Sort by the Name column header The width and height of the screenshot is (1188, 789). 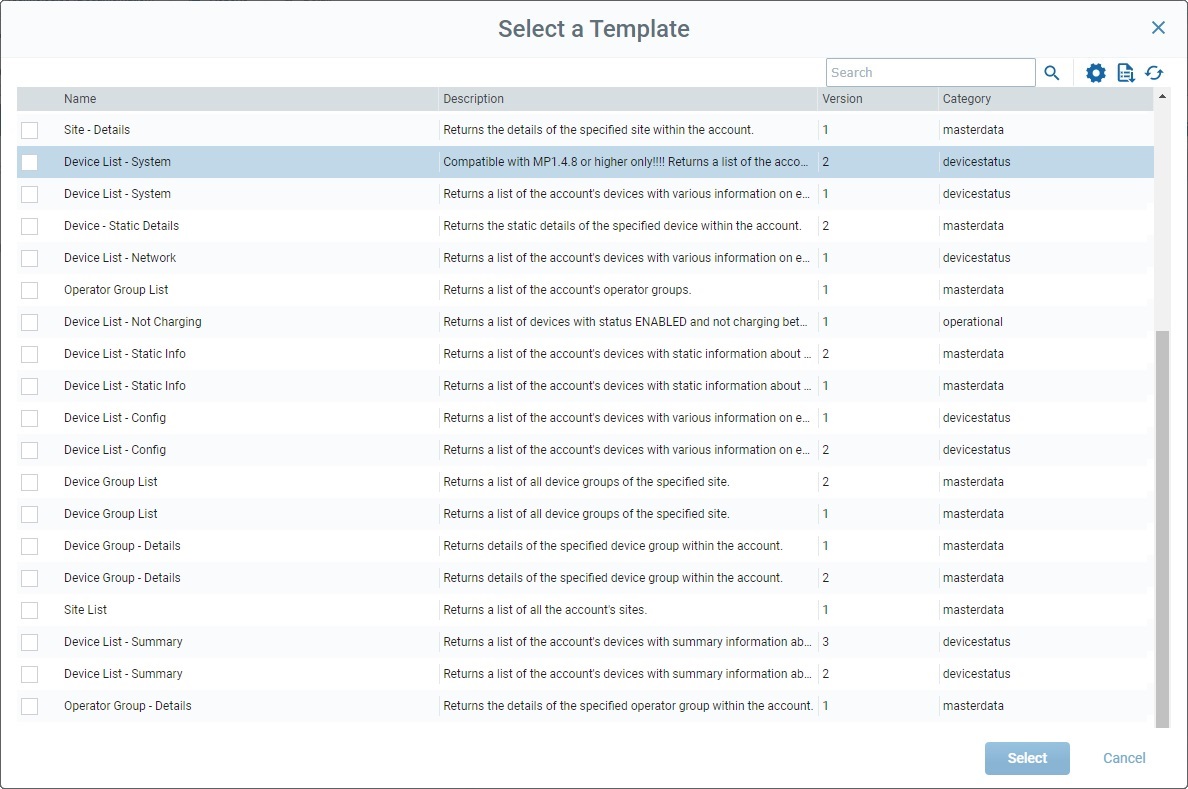[x=80, y=99]
